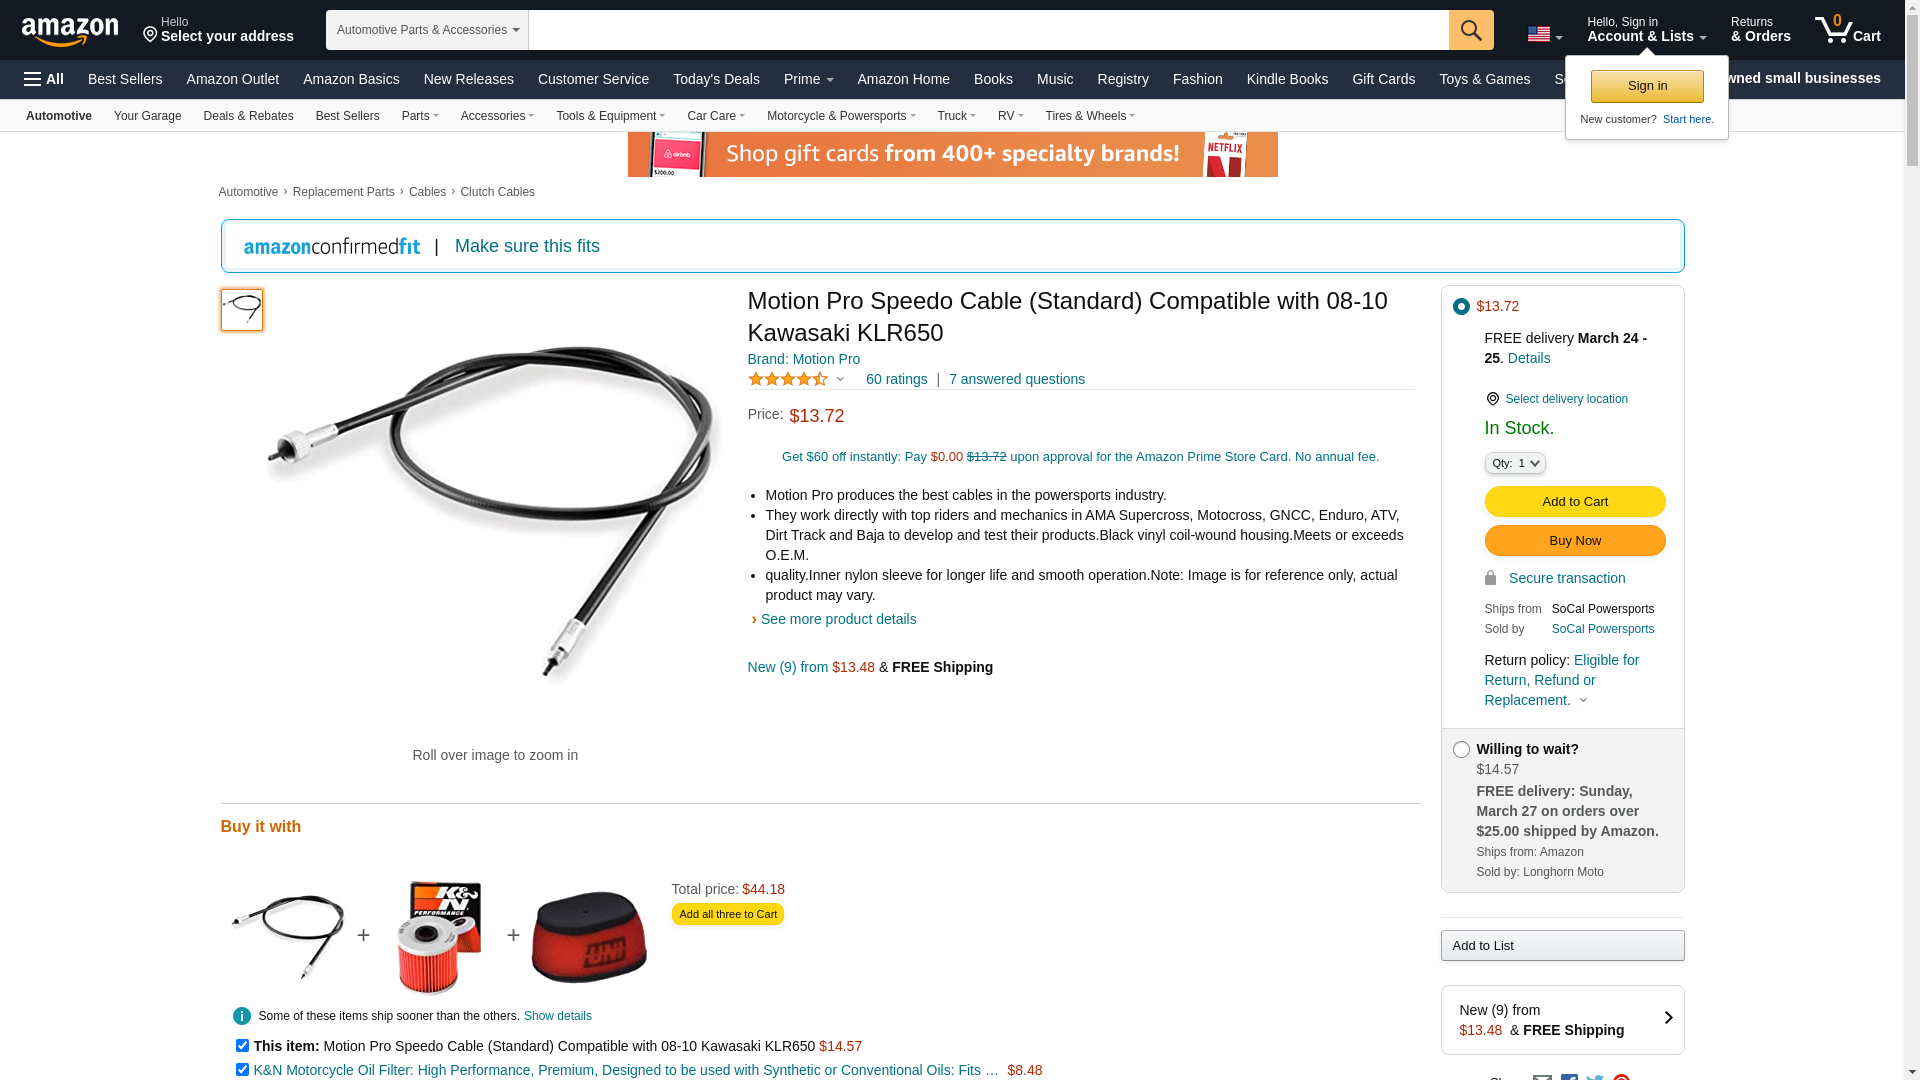Click the speedo cable product thumbnail
This screenshot has height=1080, width=1920.
pyautogui.click(x=242, y=310)
